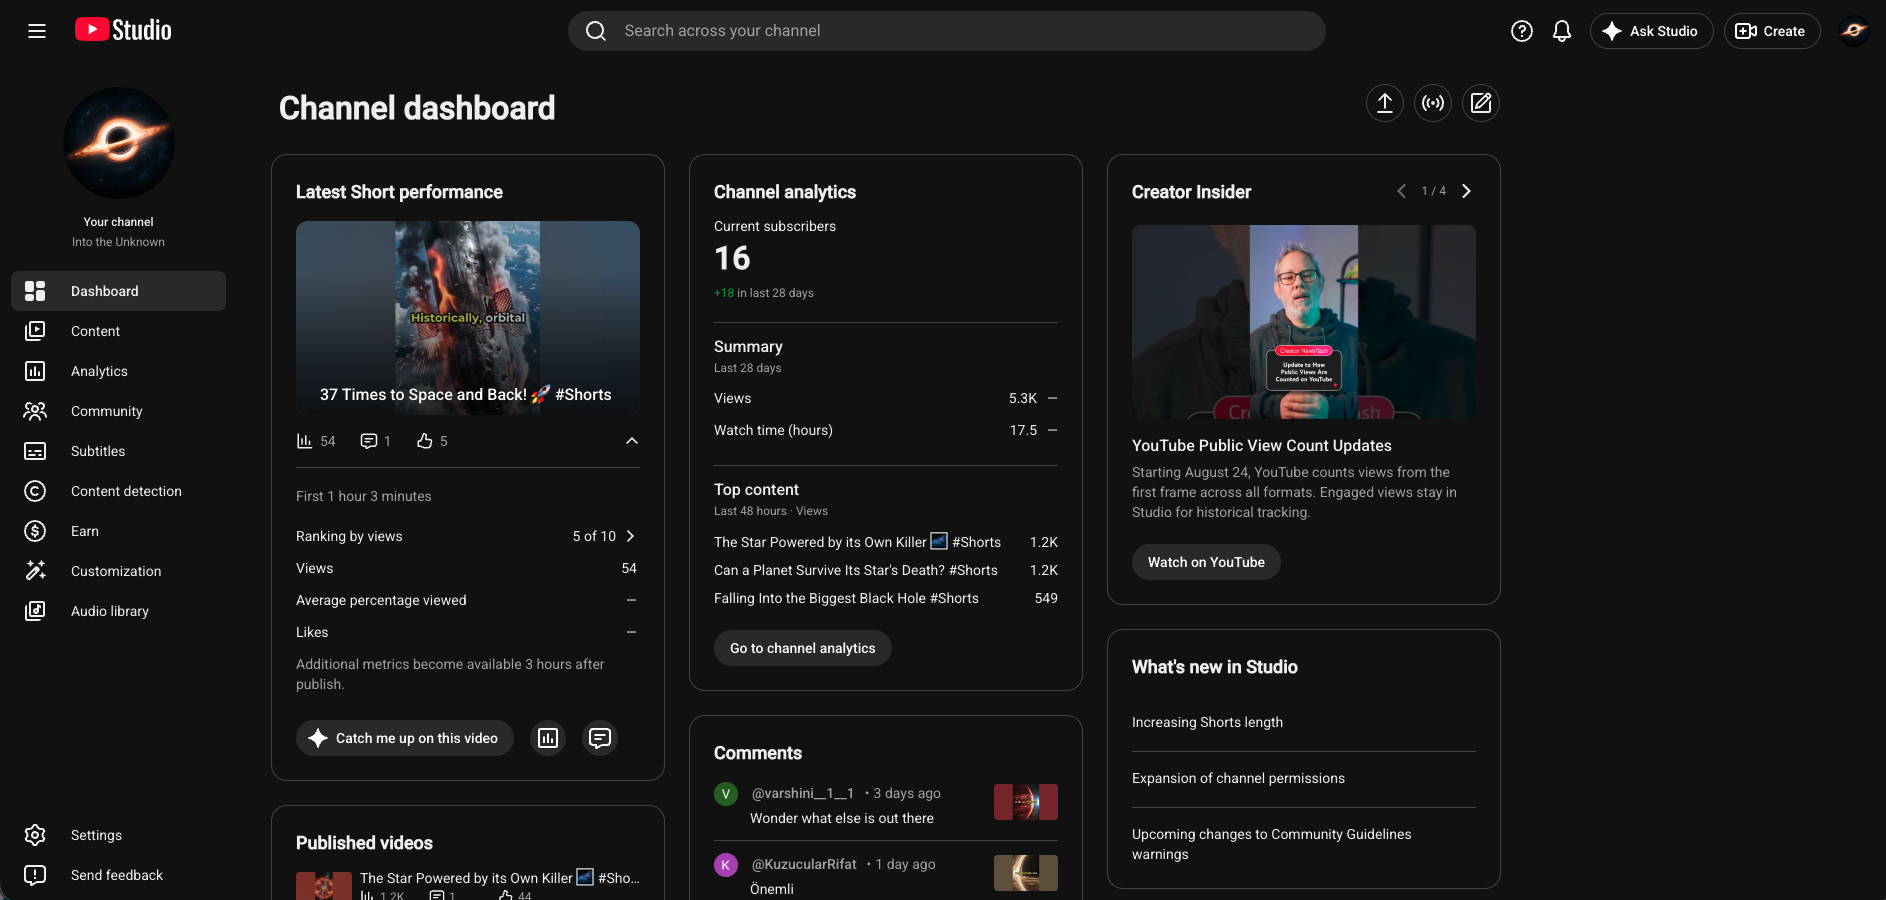Click Watch on YouTube button

pyautogui.click(x=1206, y=562)
